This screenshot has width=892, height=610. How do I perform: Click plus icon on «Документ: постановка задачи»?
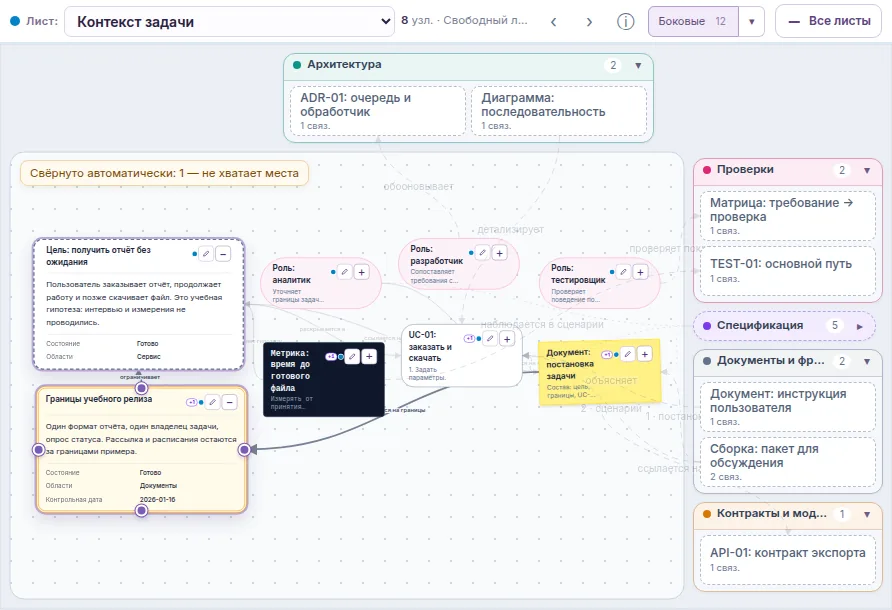pyautogui.click(x=645, y=354)
